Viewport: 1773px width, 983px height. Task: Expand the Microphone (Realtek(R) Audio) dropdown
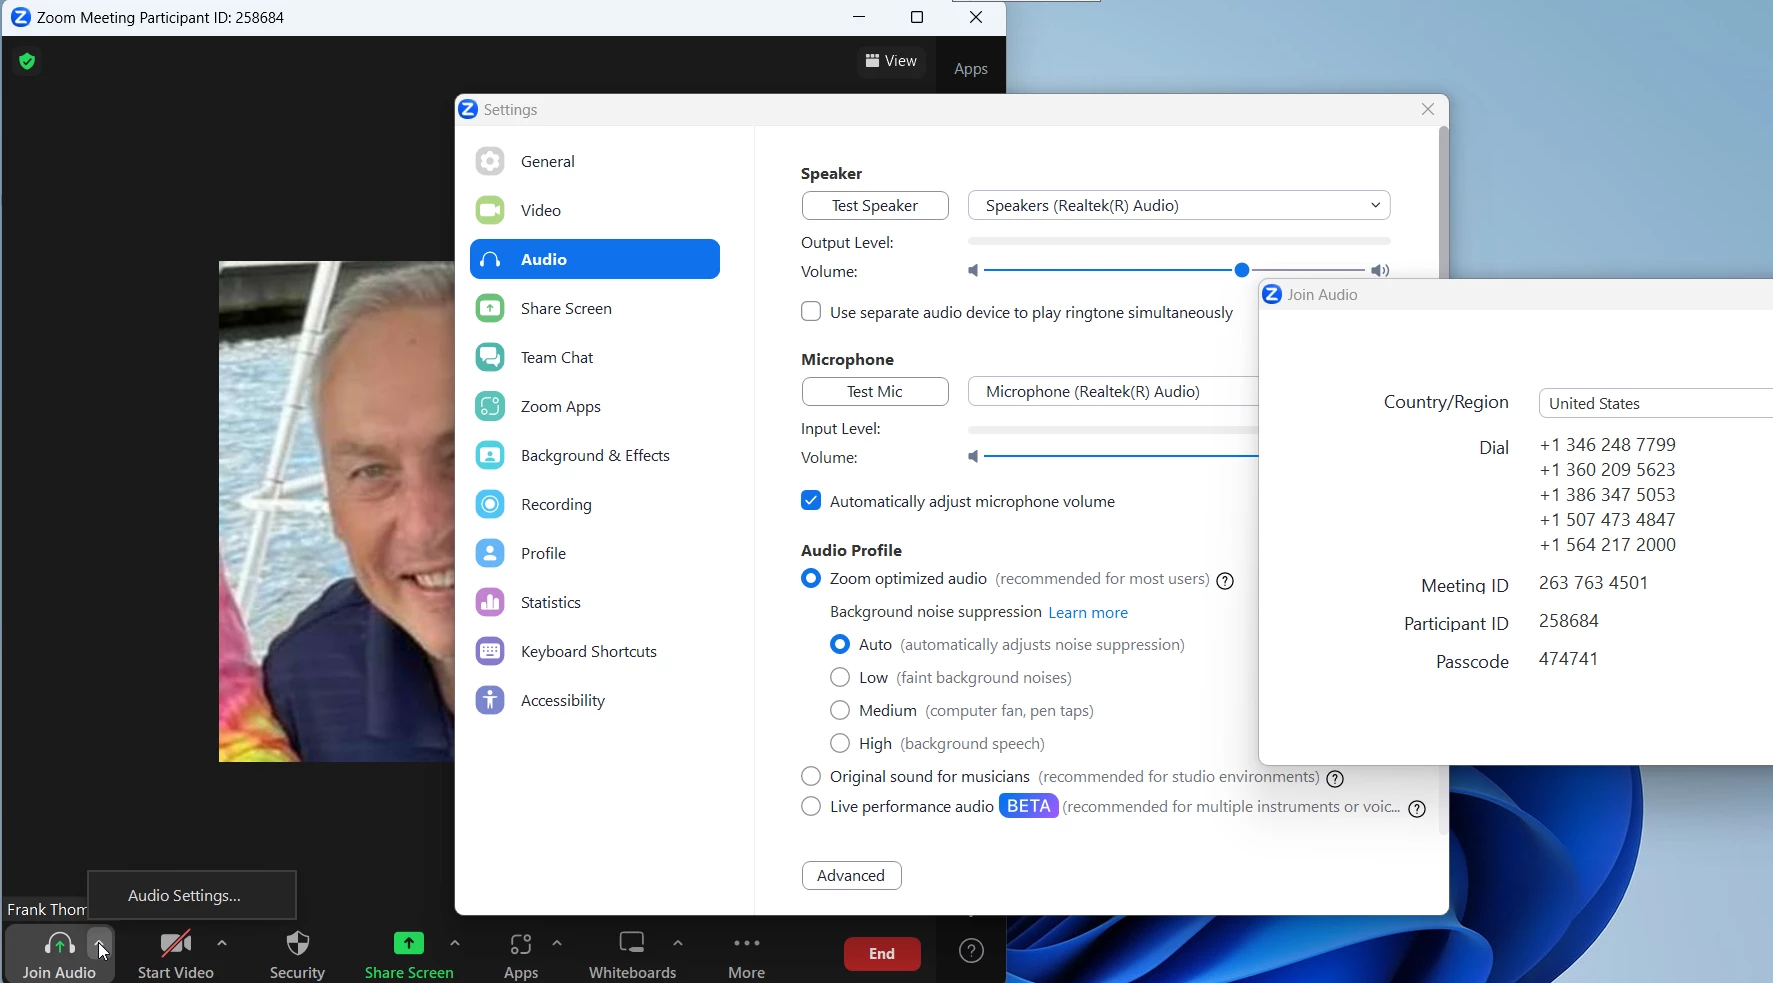pyautogui.click(x=1113, y=392)
